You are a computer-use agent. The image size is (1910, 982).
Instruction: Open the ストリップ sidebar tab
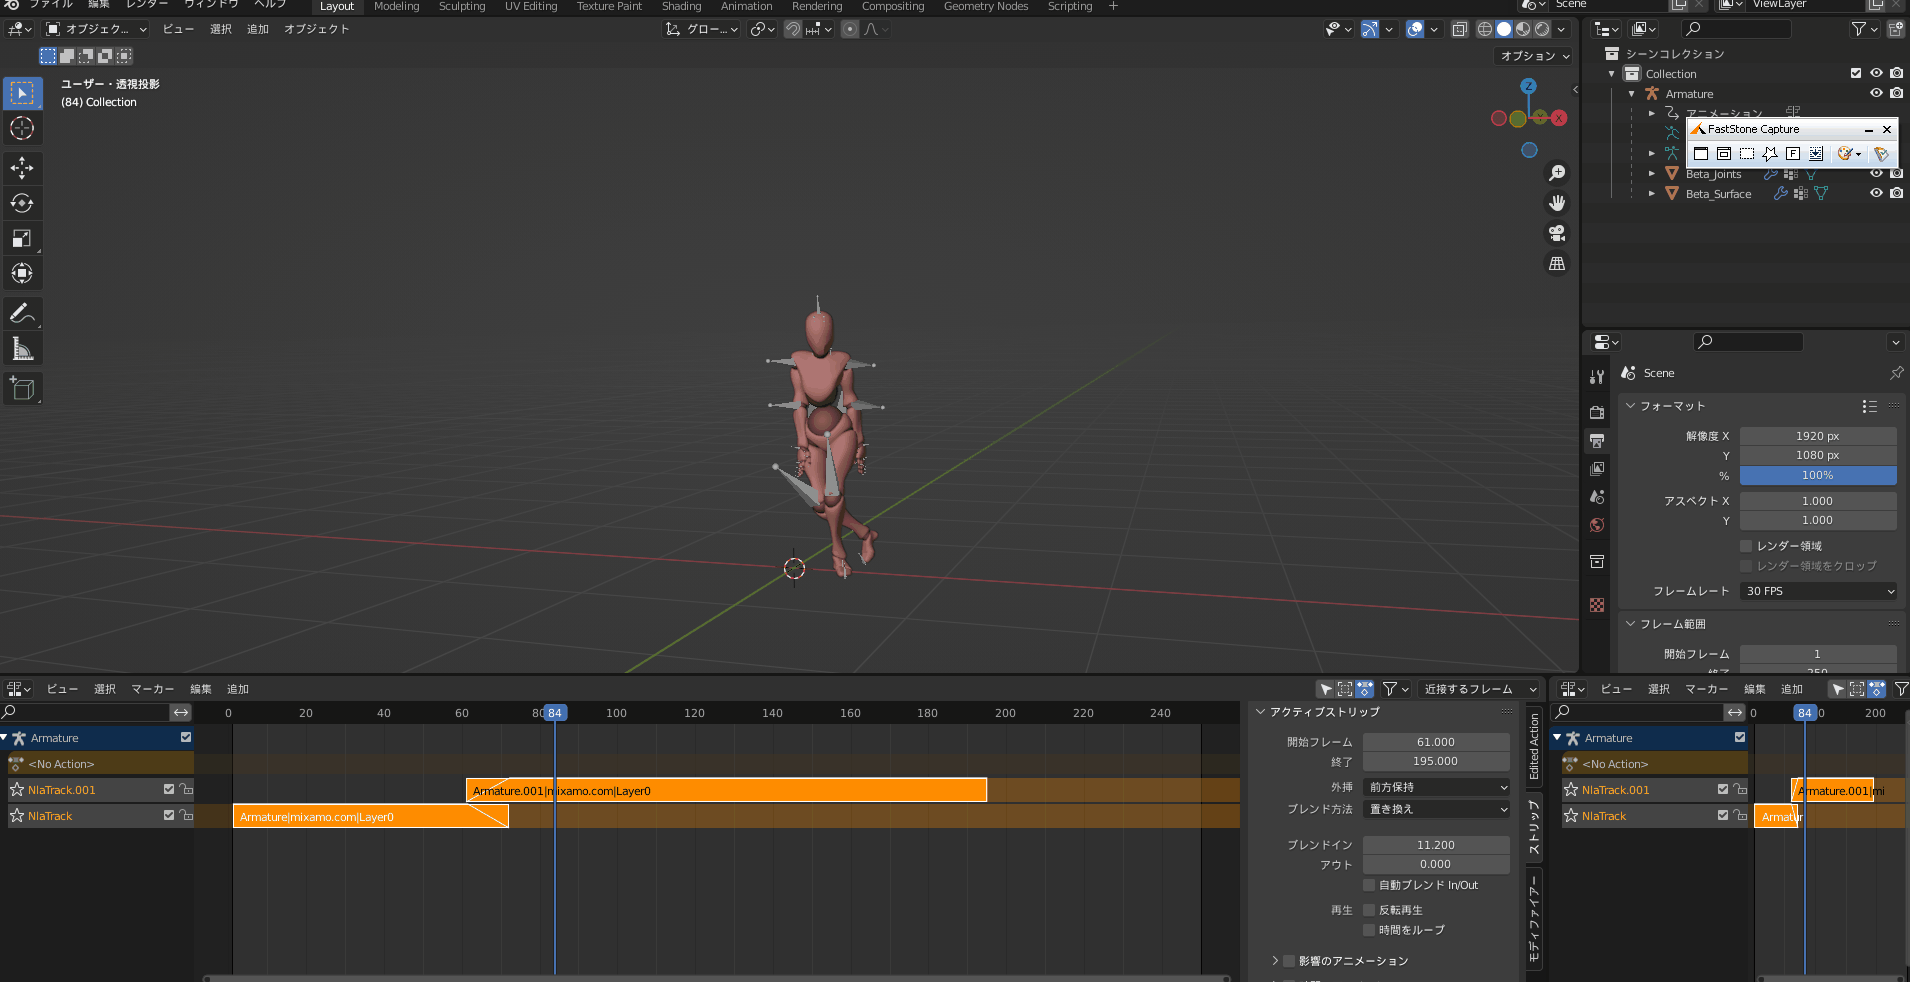point(1534,827)
